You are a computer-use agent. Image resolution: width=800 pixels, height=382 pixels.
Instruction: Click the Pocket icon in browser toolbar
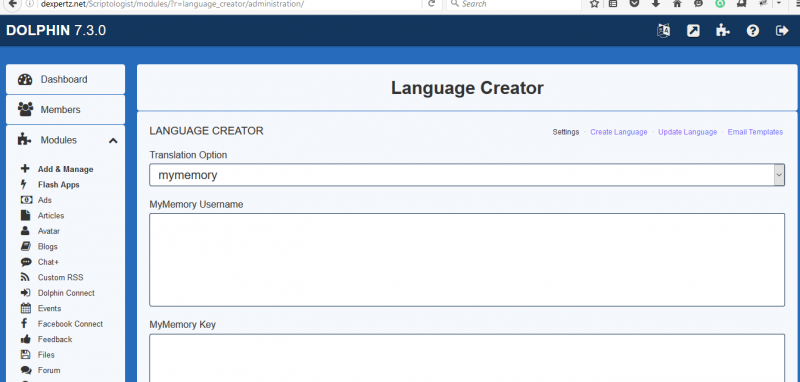click(x=634, y=4)
